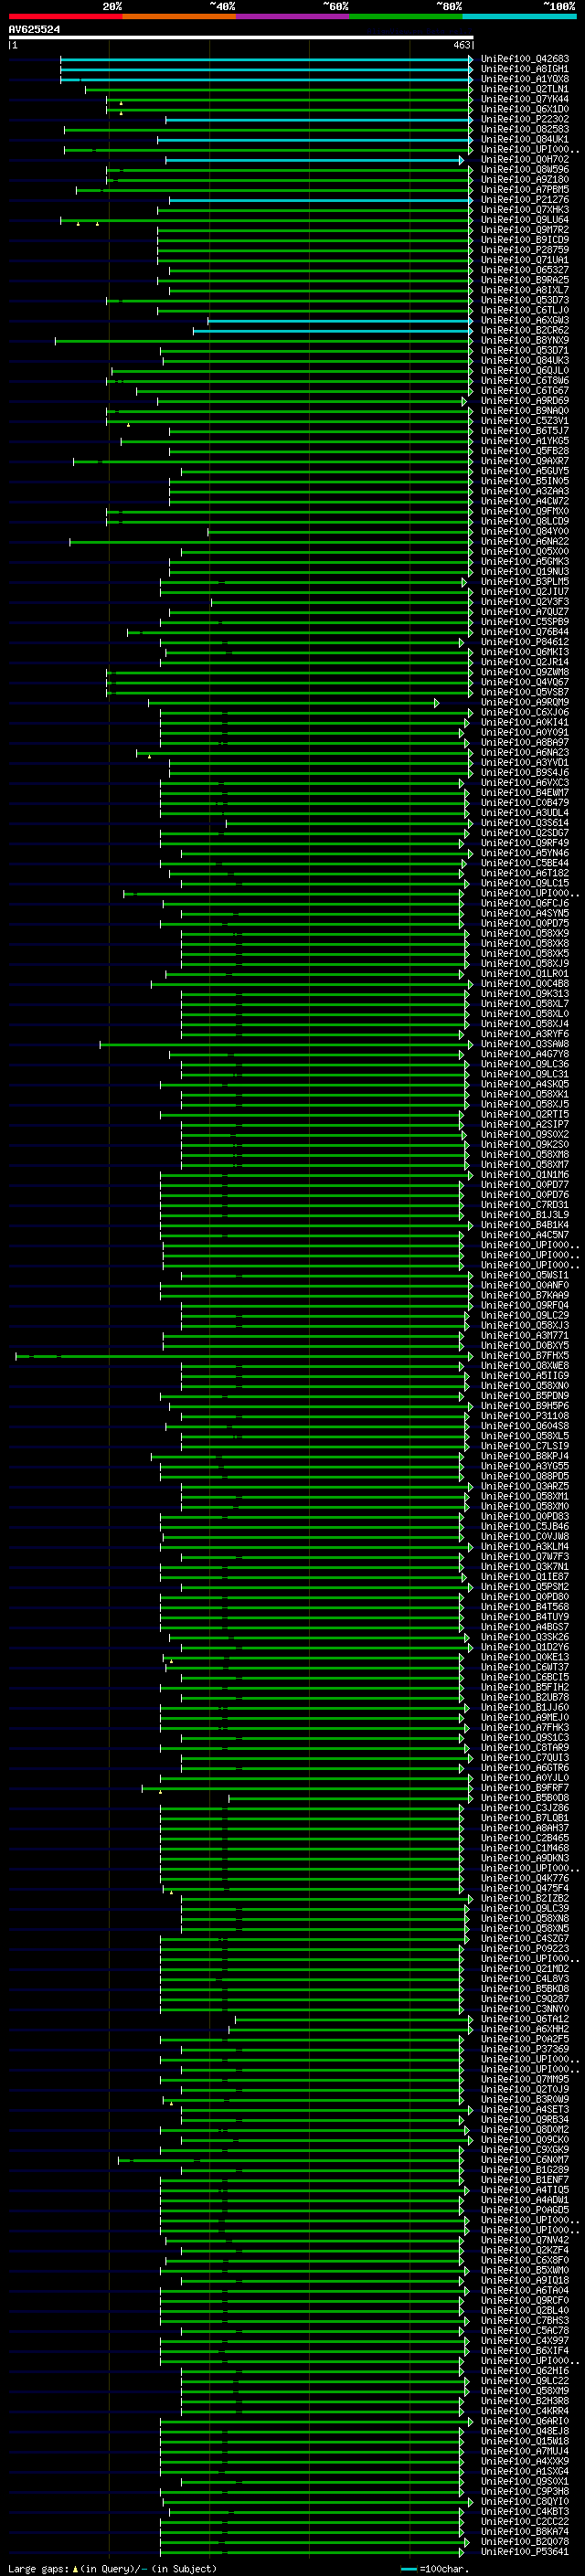Click the purple ~60% identity legend segment
This screenshot has height=2576, width=585.
tap(293, 16)
